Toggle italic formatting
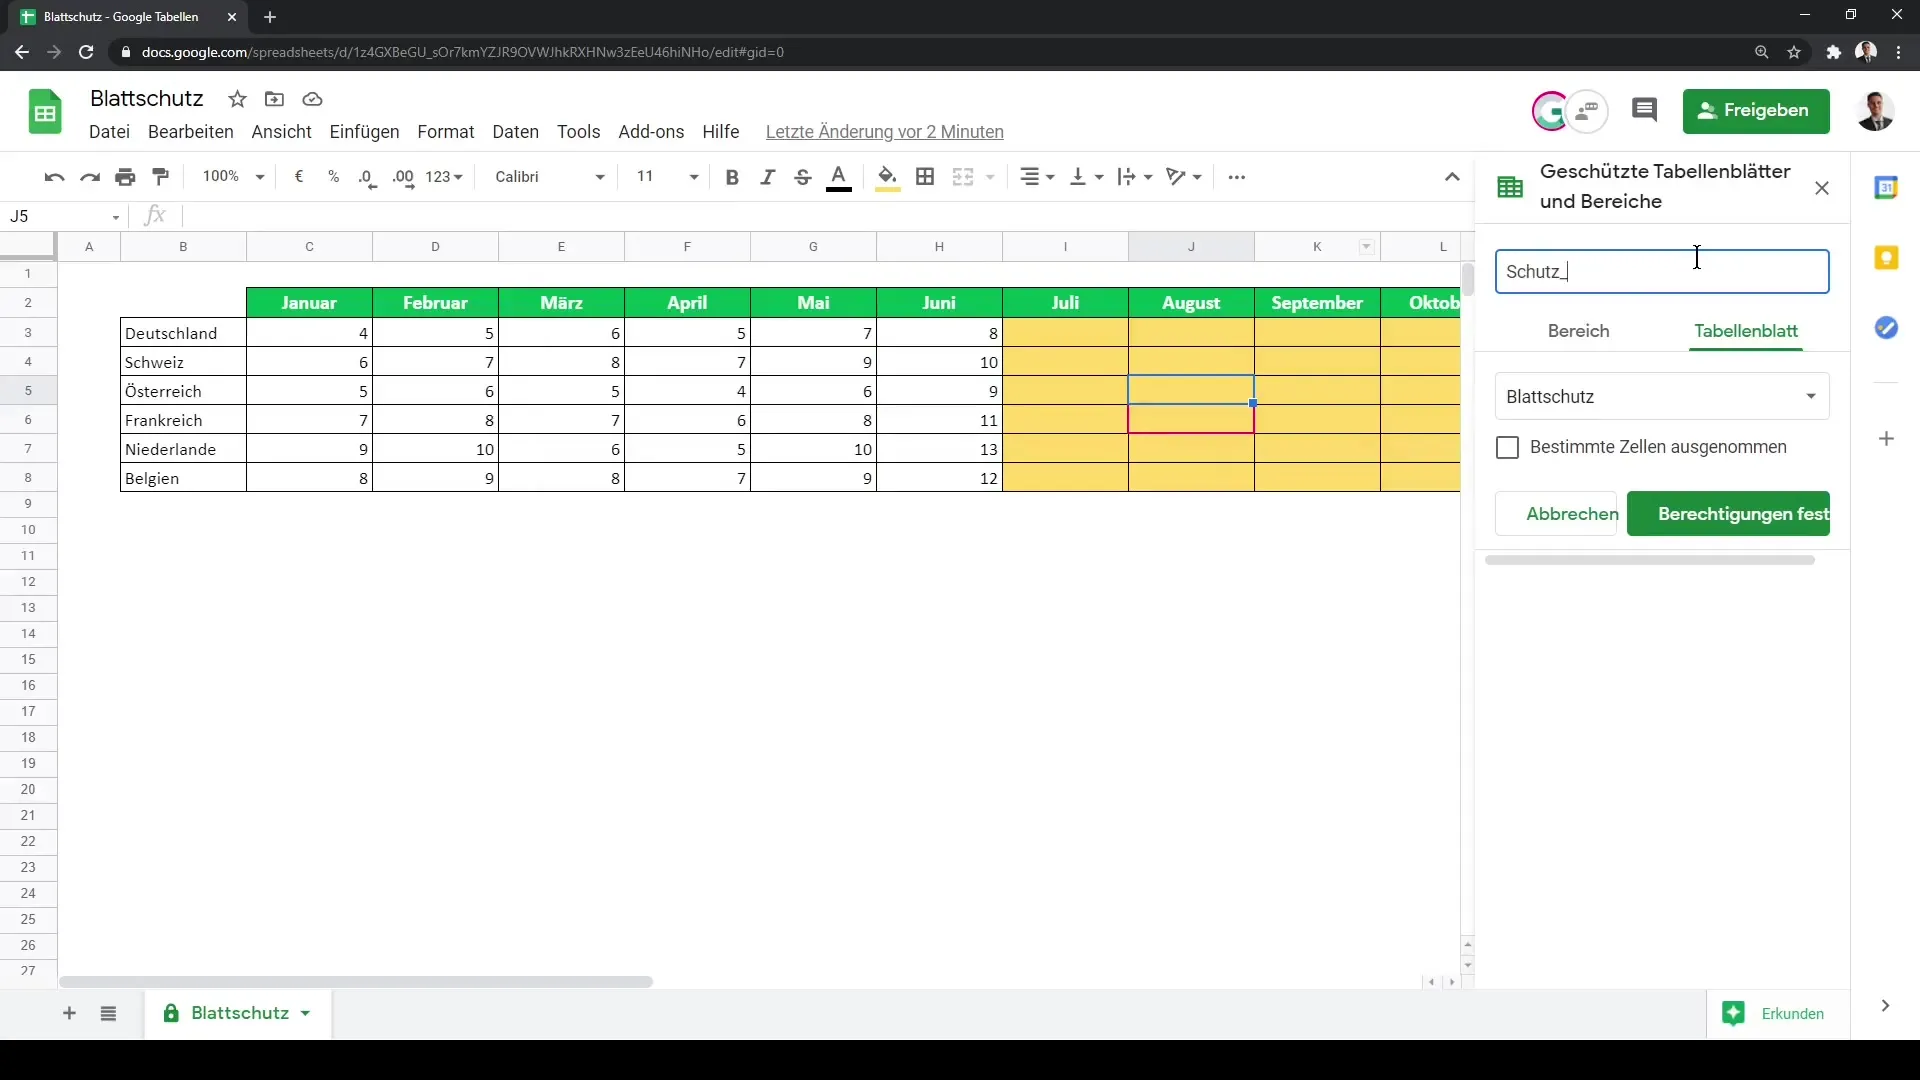Image resolution: width=1920 pixels, height=1080 pixels. [x=767, y=177]
